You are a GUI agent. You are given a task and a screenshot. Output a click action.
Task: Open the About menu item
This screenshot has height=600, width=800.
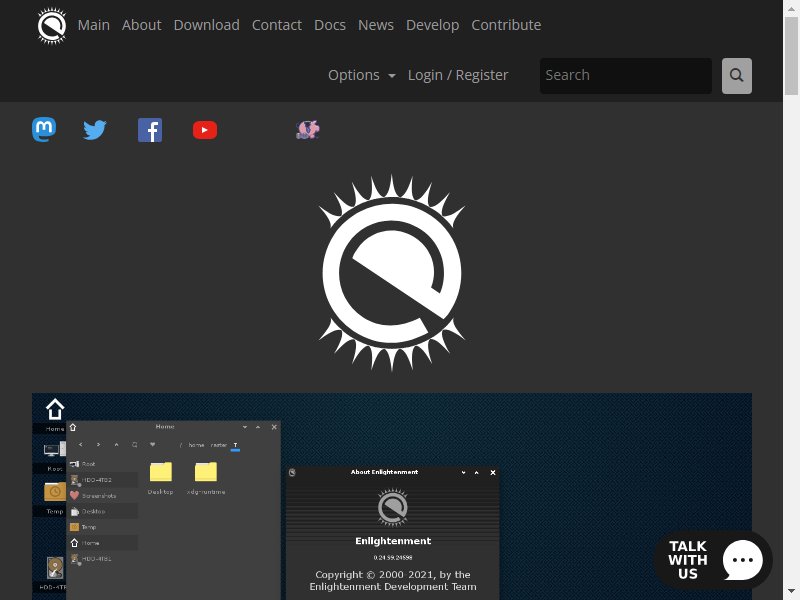pos(141,25)
